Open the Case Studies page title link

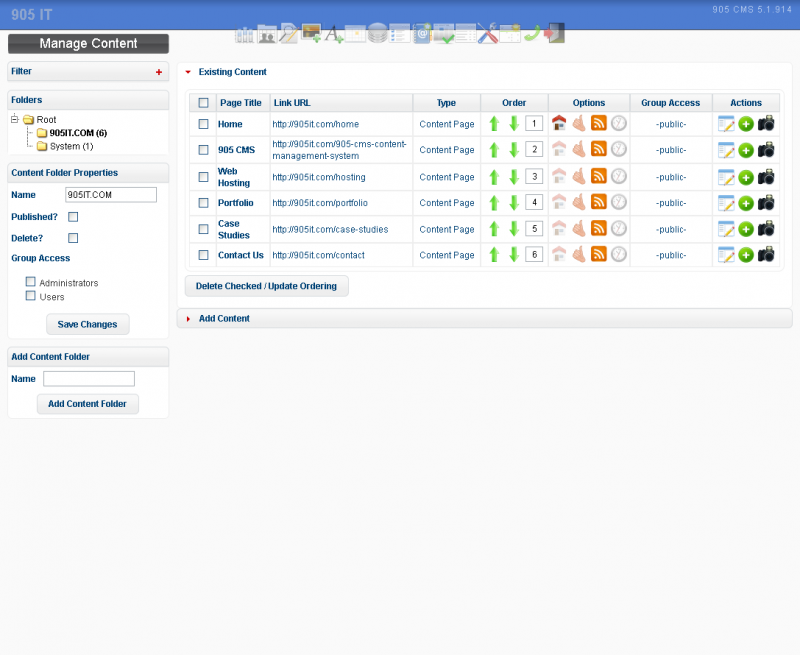(x=234, y=229)
